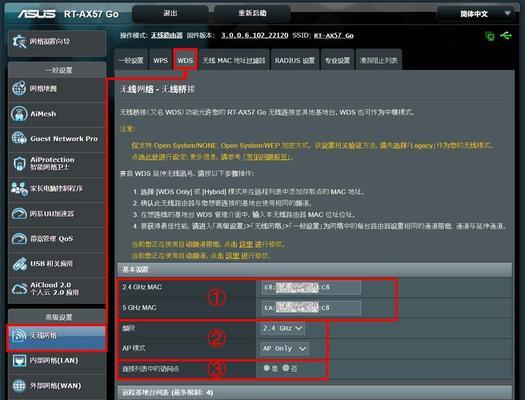The width and height of the screenshot is (525, 400).
Task: Click the USB 相关应用 icon
Action: coord(19,264)
